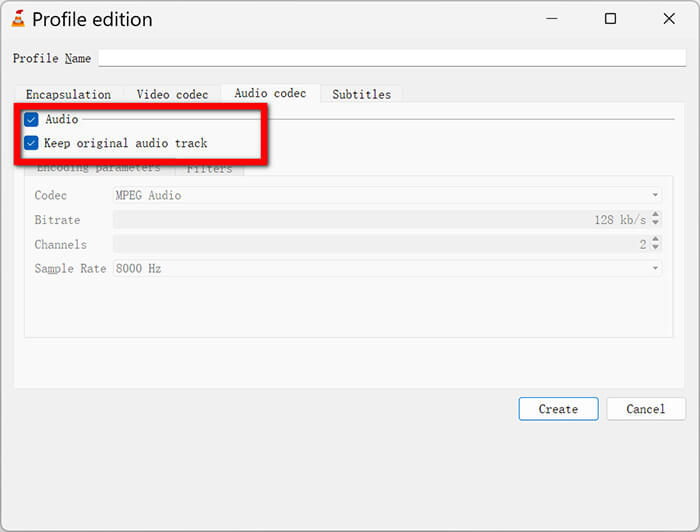
Task: Select the Encoding parameters sub-tab
Action: tap(98, 169)
